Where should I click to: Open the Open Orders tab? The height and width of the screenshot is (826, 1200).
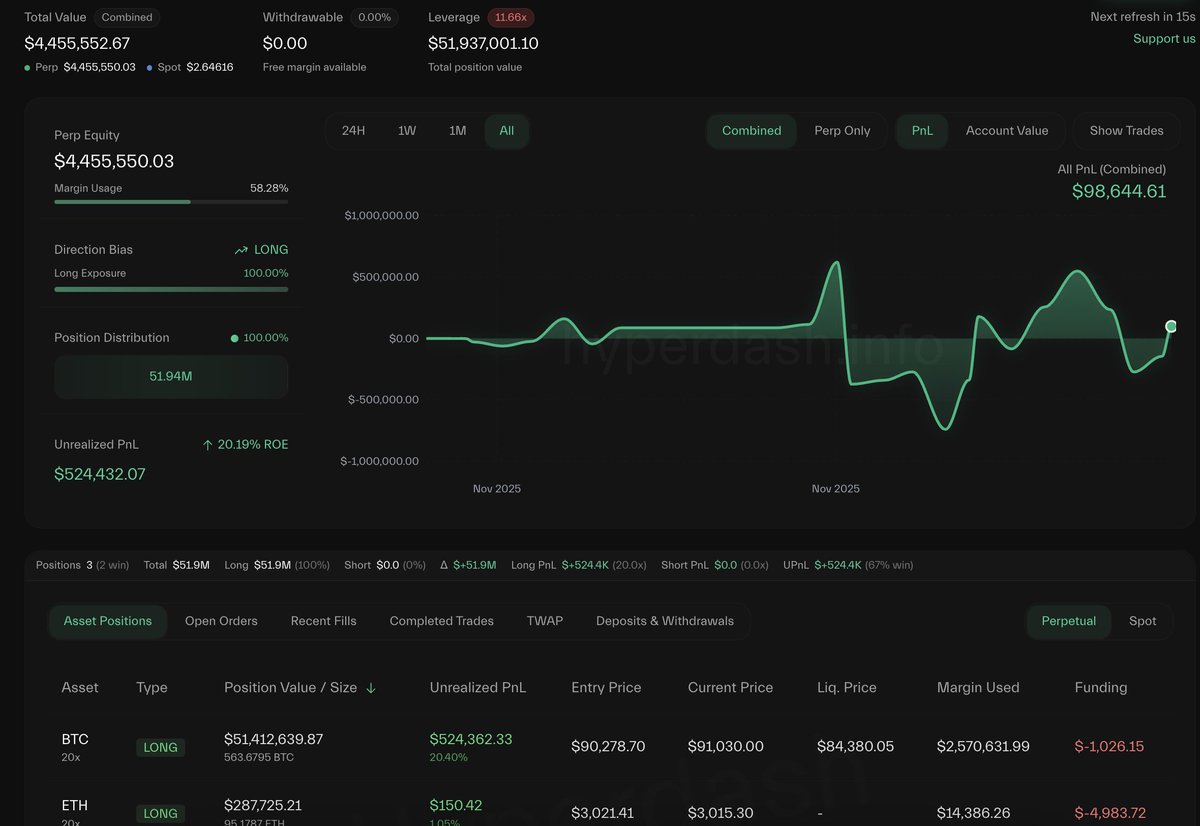pos(221,621)
